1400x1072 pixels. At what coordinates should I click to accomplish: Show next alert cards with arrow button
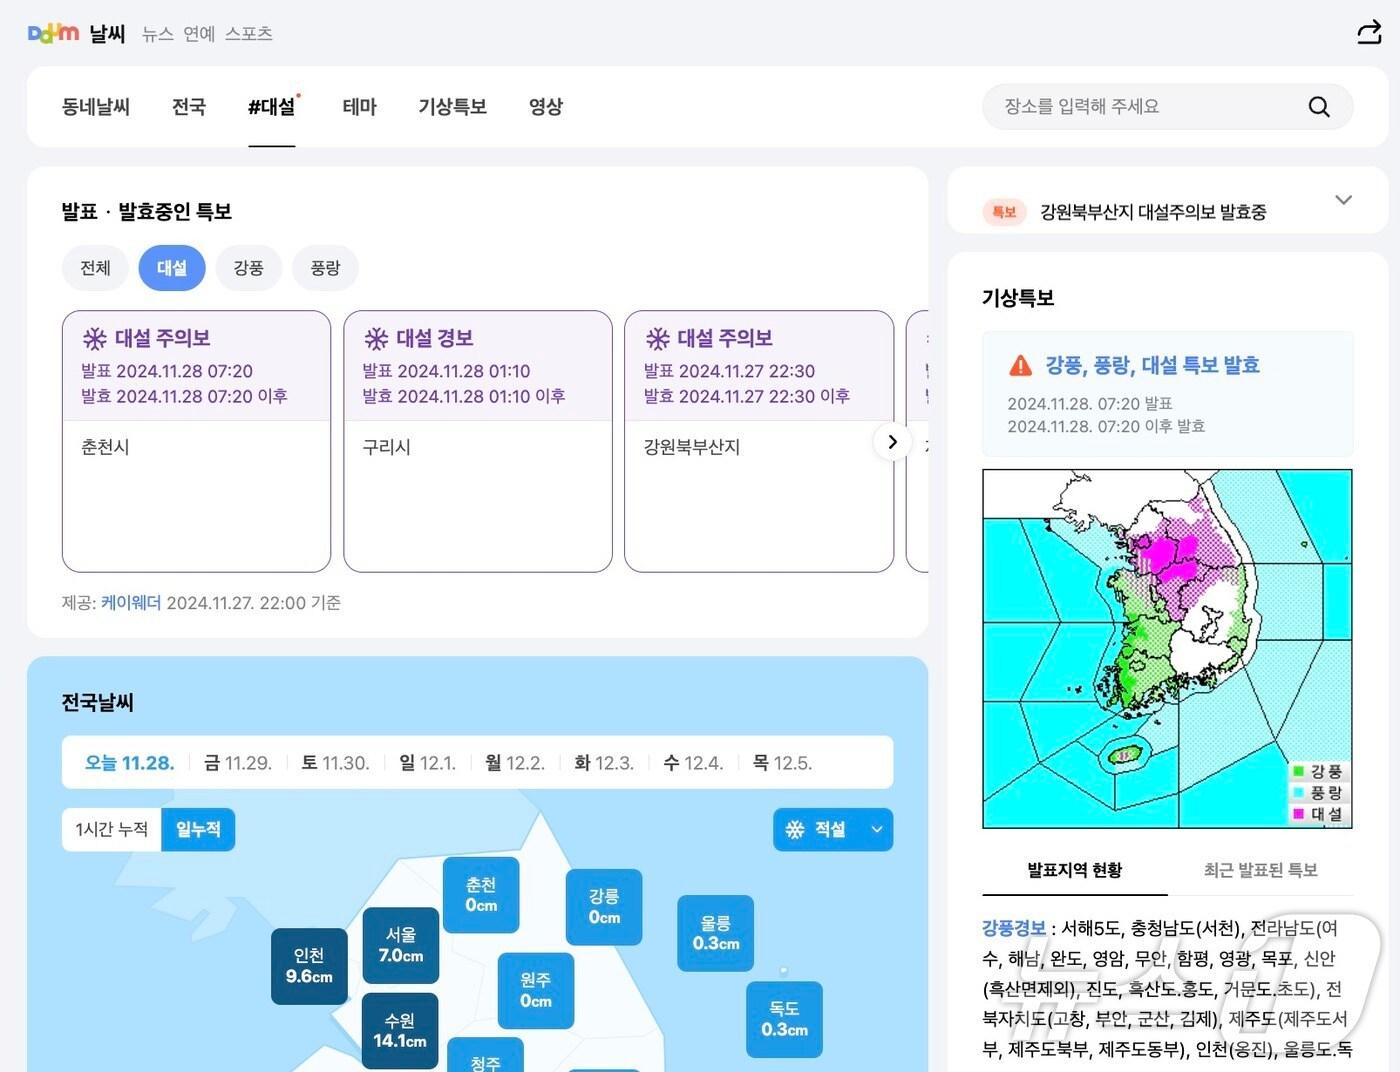(891, 441)
